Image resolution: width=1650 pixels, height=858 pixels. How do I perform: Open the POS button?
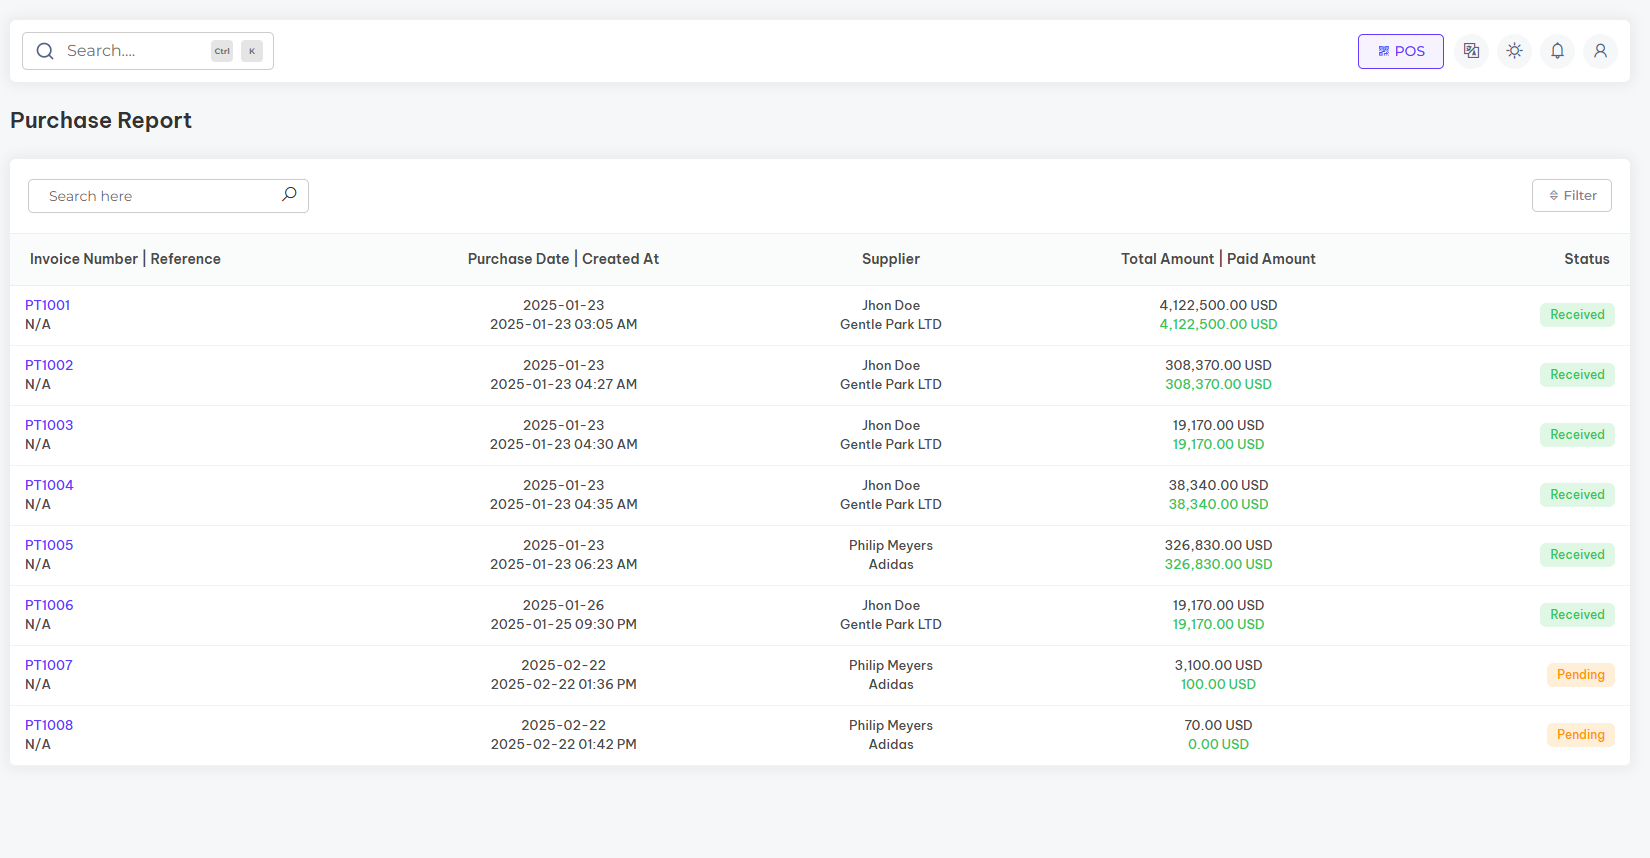pyautogui.click(x=1400, y=51)
